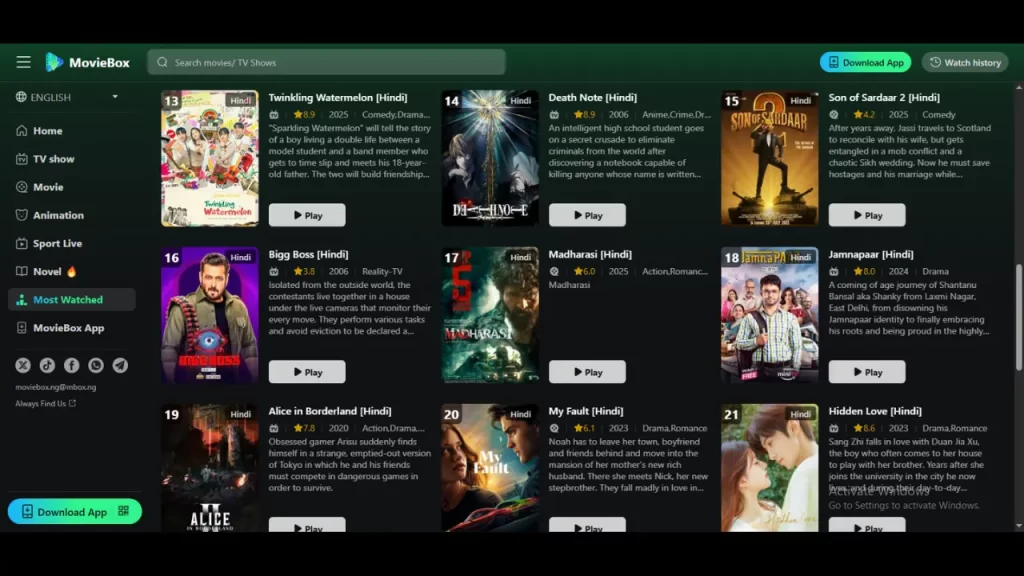The width and height of the screenshot is (1024, 576).
Task: Open MovieBox App page
Action: (72, 328)
